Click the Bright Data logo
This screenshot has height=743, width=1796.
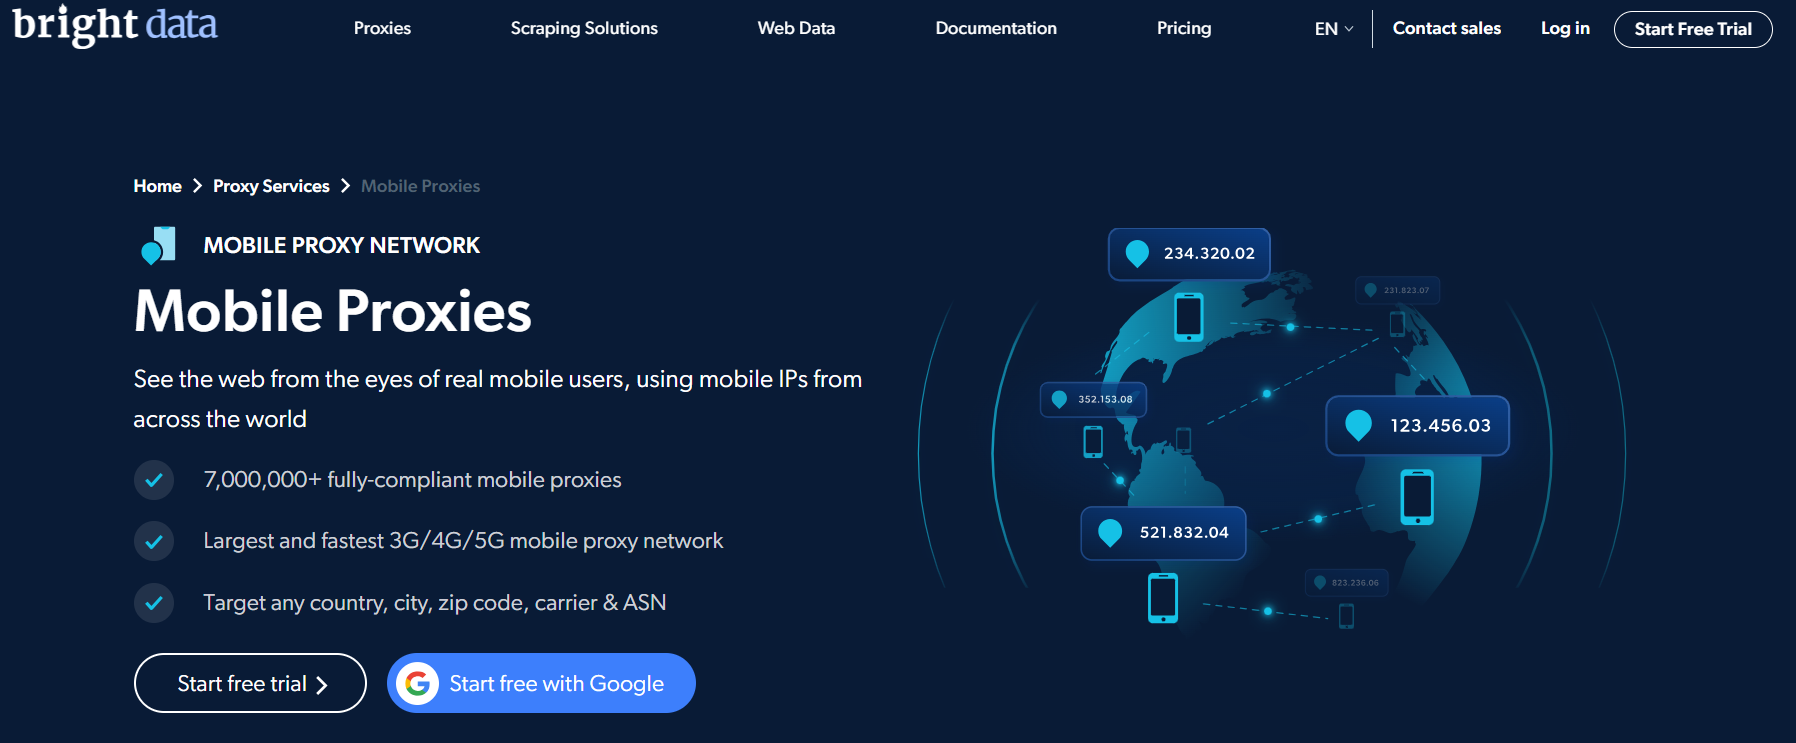(x=115, y=24)
